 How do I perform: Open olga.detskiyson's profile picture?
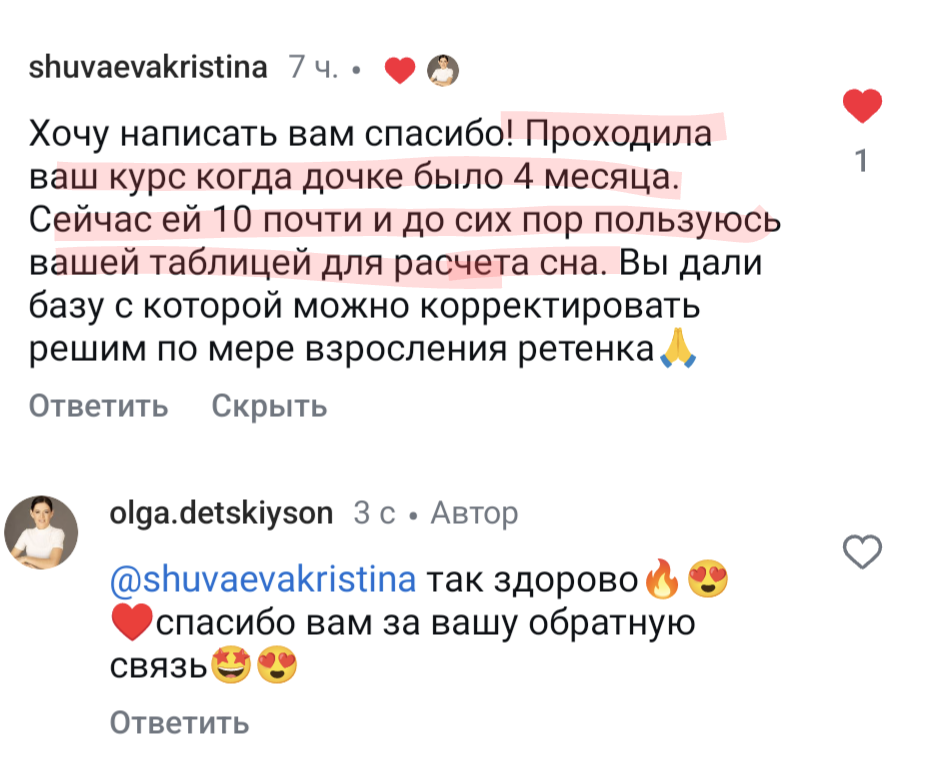42,531
